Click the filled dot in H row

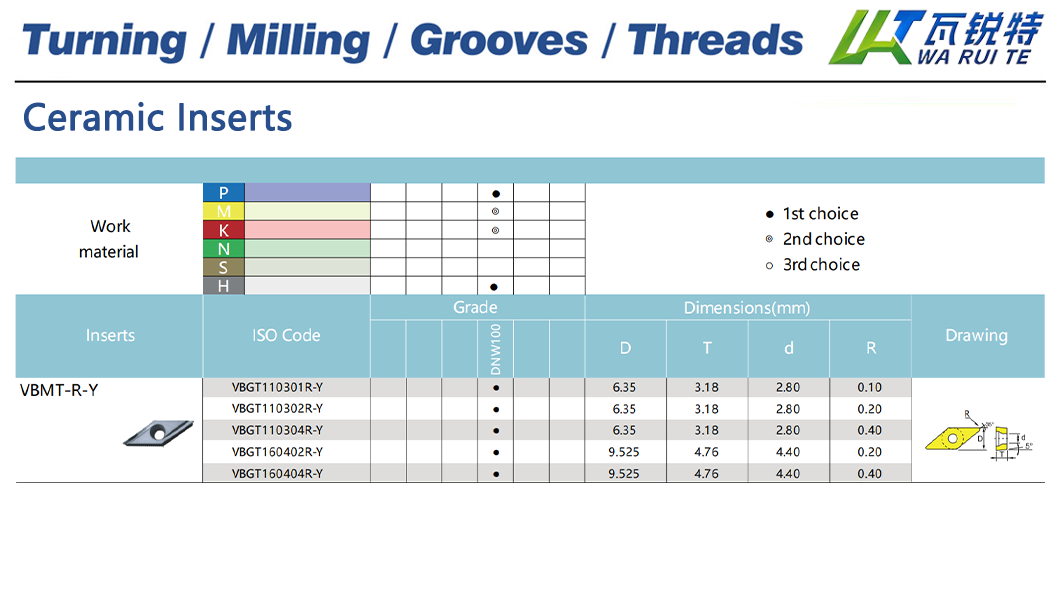tap(494, 287)
